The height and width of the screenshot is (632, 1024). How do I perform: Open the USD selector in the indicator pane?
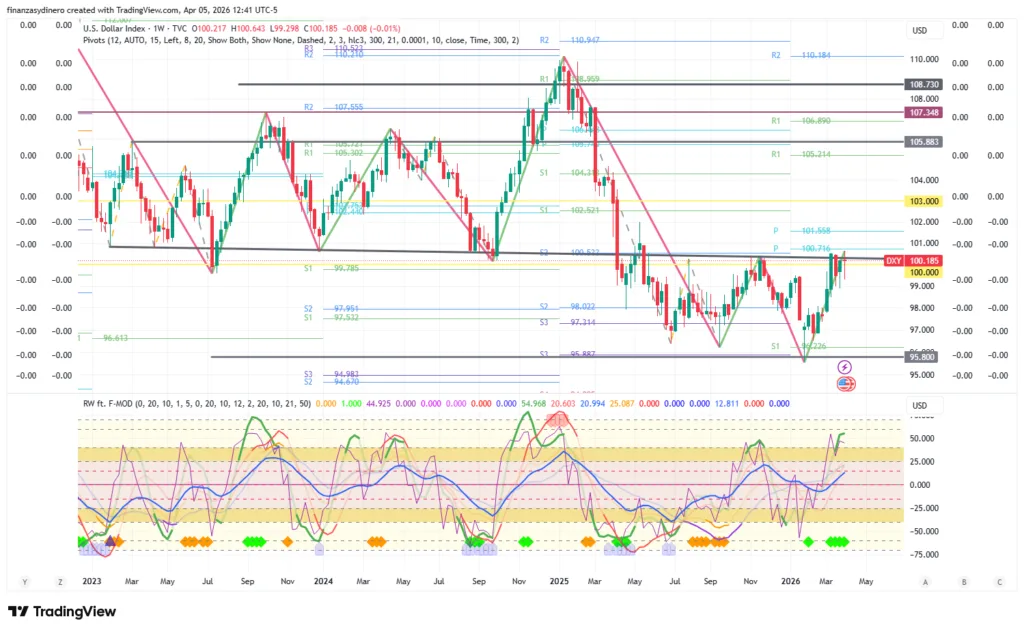coord(921,405)
